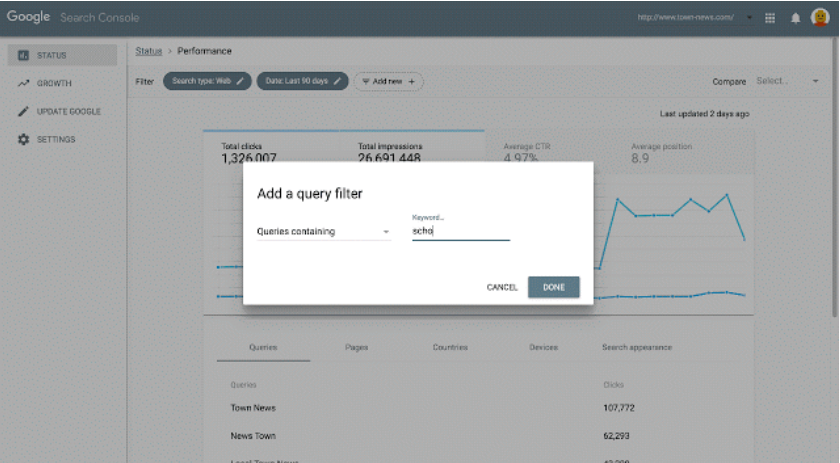This screenshot has width=840, height=463.
Task: Click the 107,772 clicks value
Action: coord(619,408)
